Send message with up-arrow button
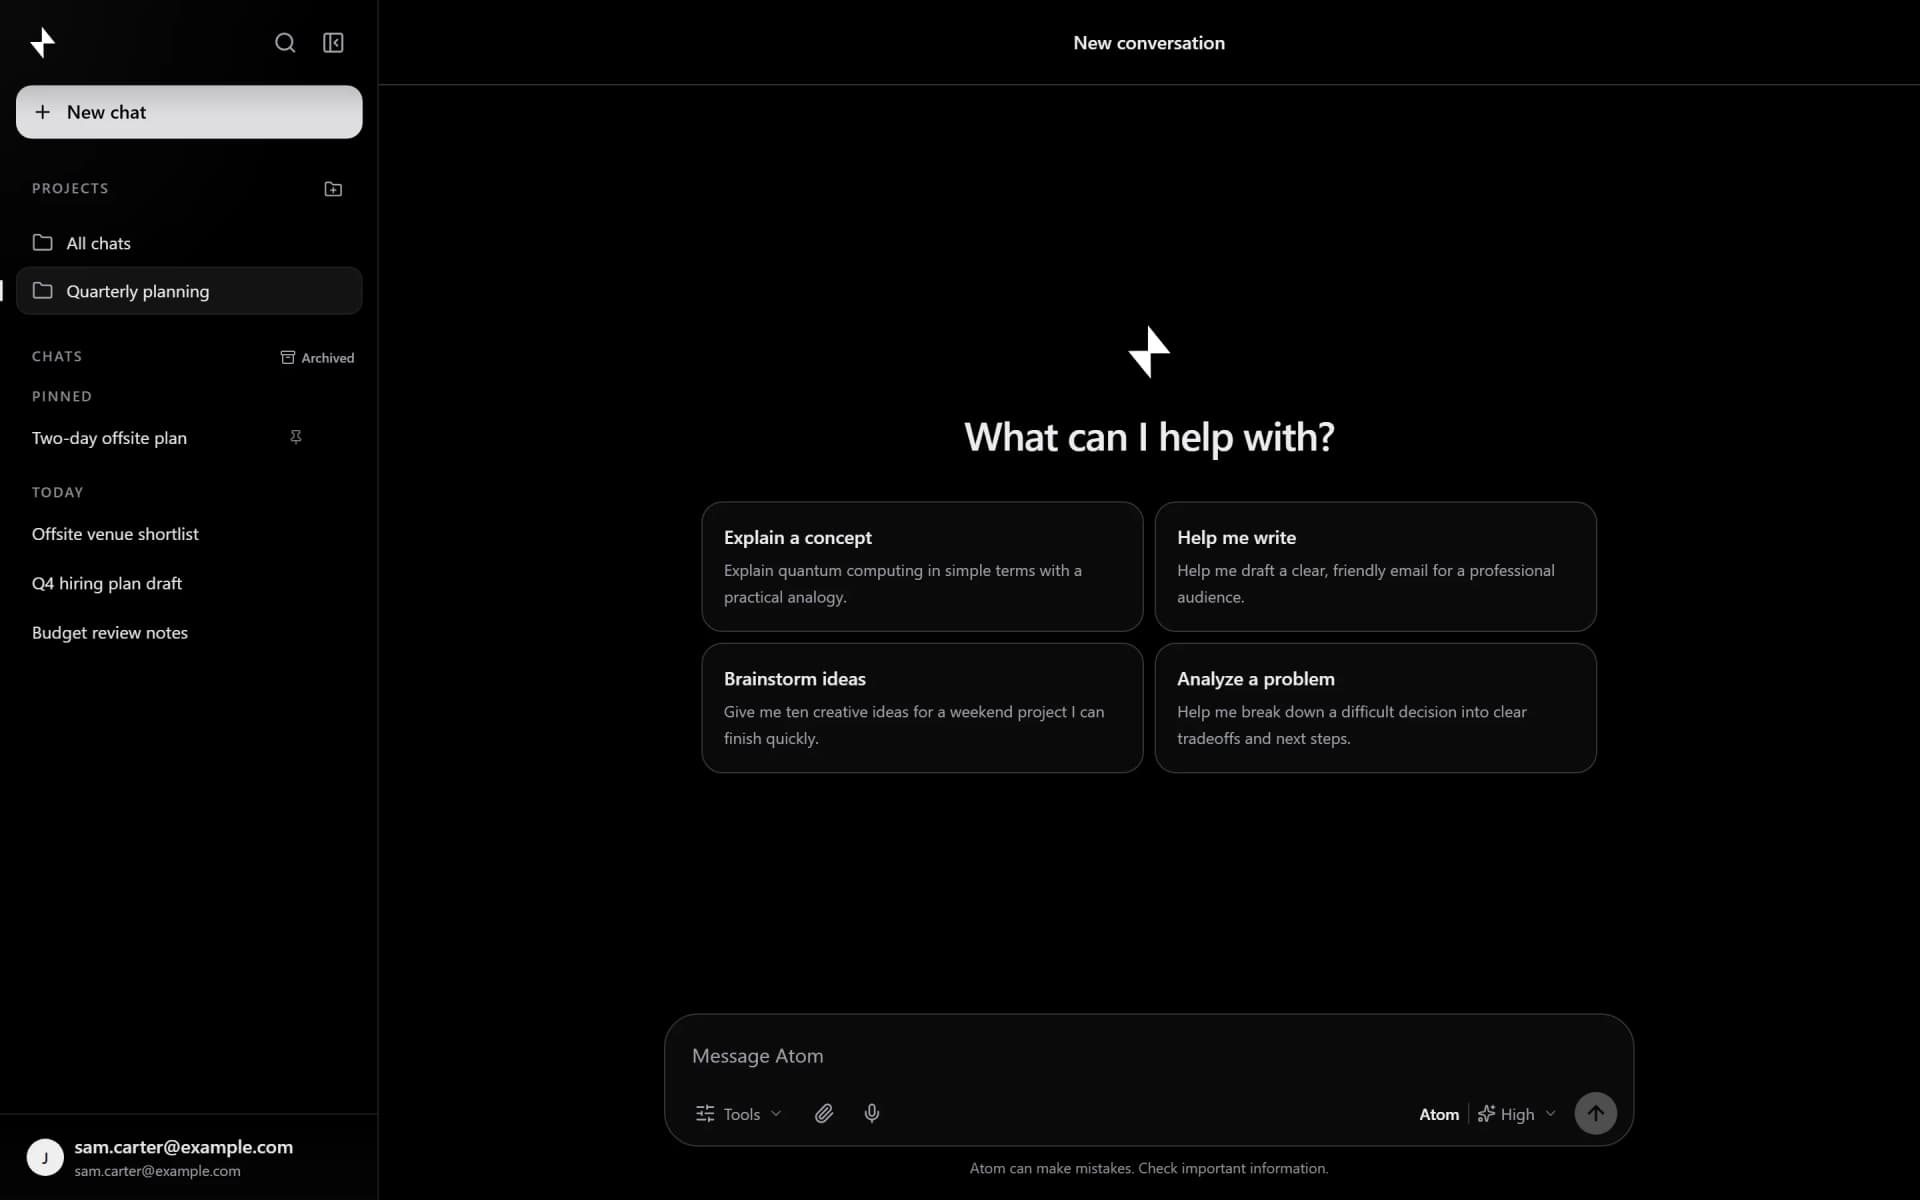Viewport: 1920px width, 1200px height. pyautogui.click(x=1595, y=1113)
